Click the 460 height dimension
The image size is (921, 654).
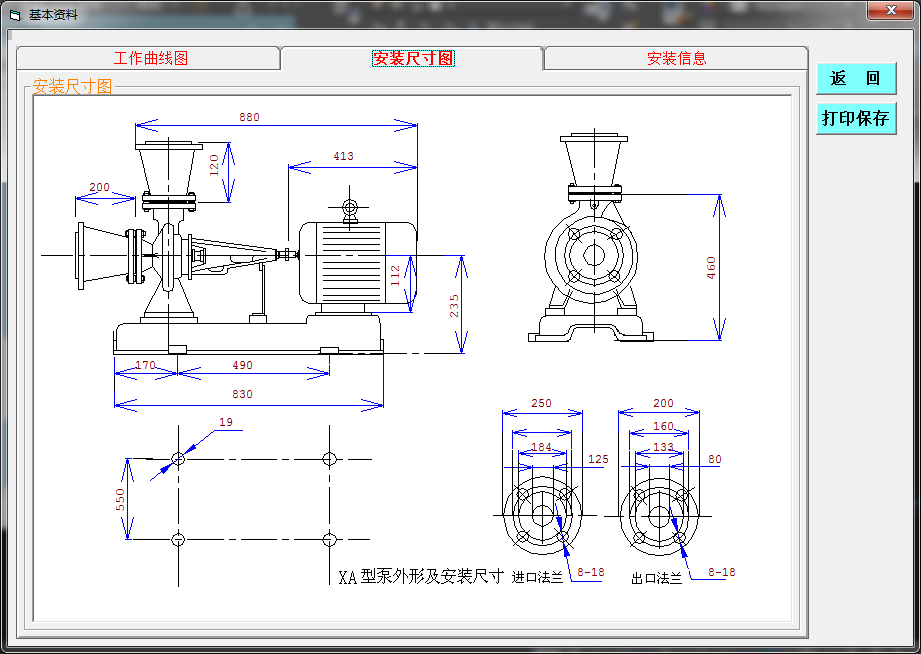[x=711, y=267]
